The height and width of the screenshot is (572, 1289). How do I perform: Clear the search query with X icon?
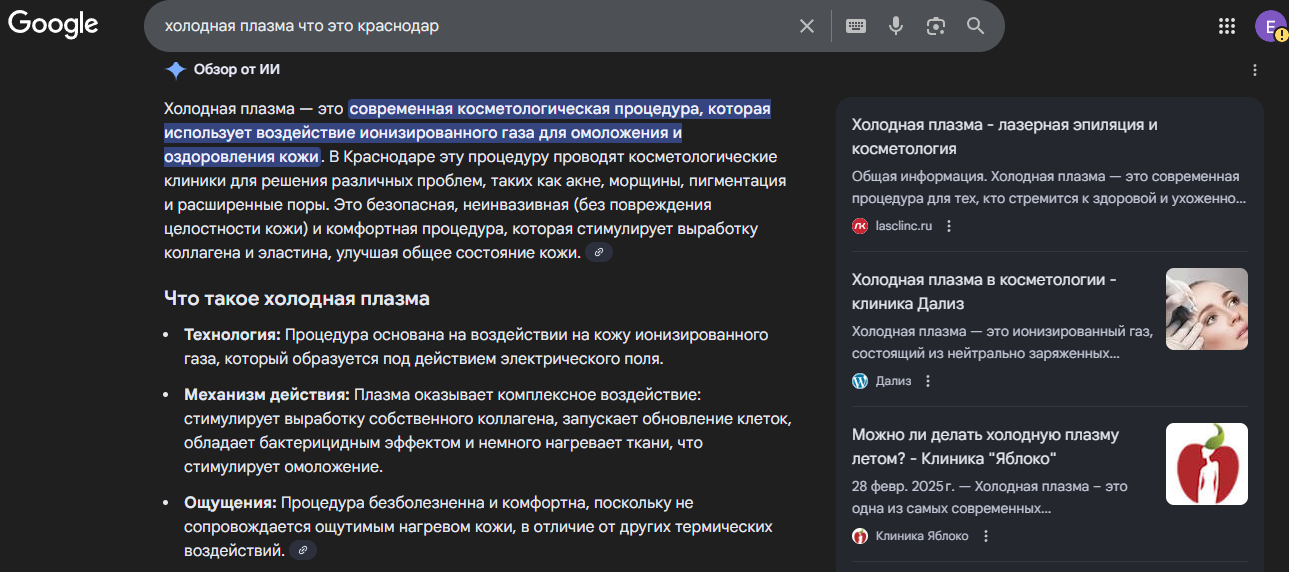tap(807, 26)
